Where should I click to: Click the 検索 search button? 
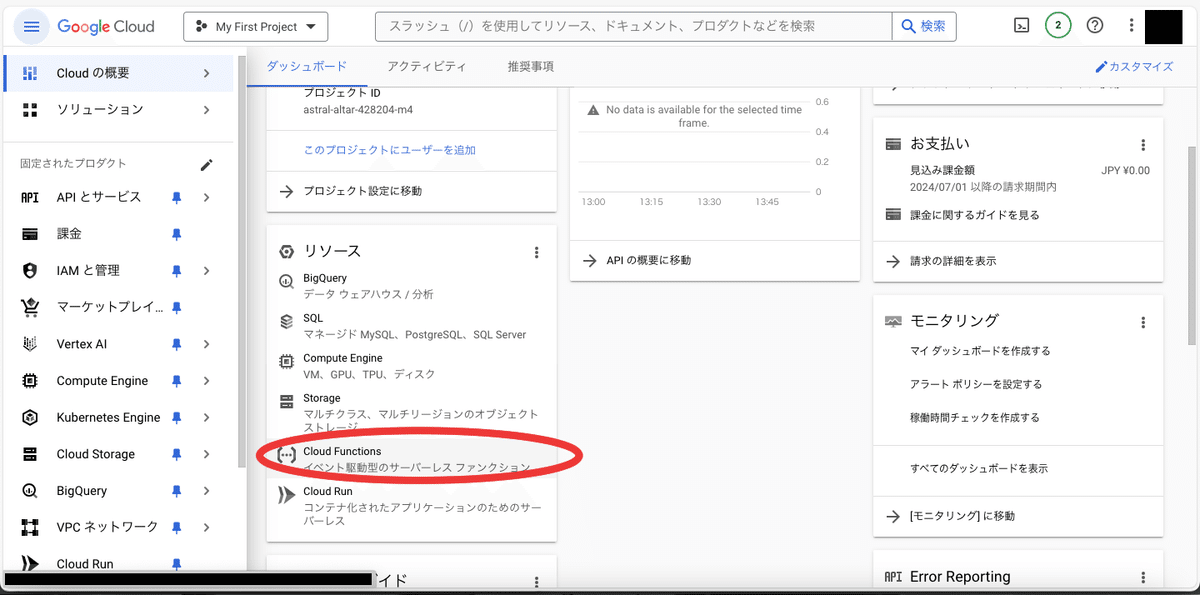(923, 26)
